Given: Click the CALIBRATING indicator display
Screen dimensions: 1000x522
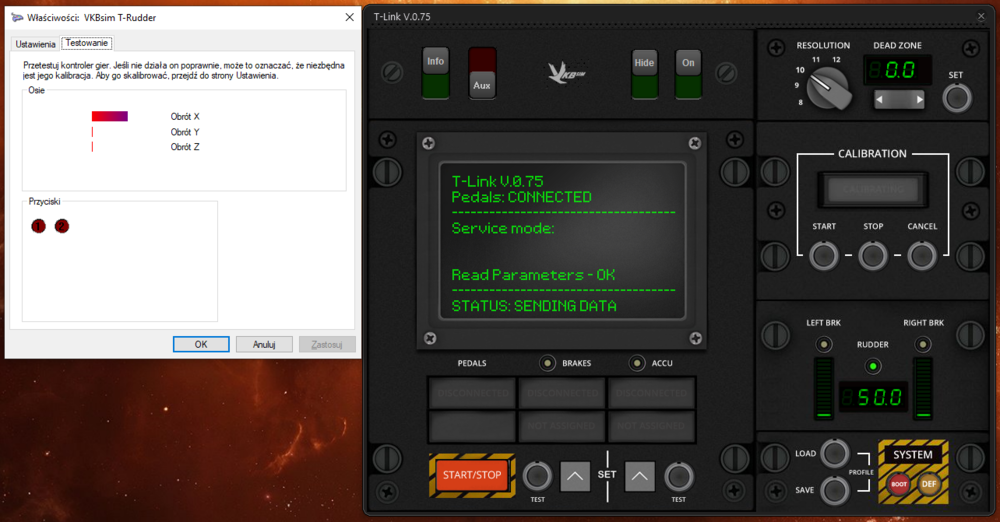Looking at the screenshot, I should 872,190.
